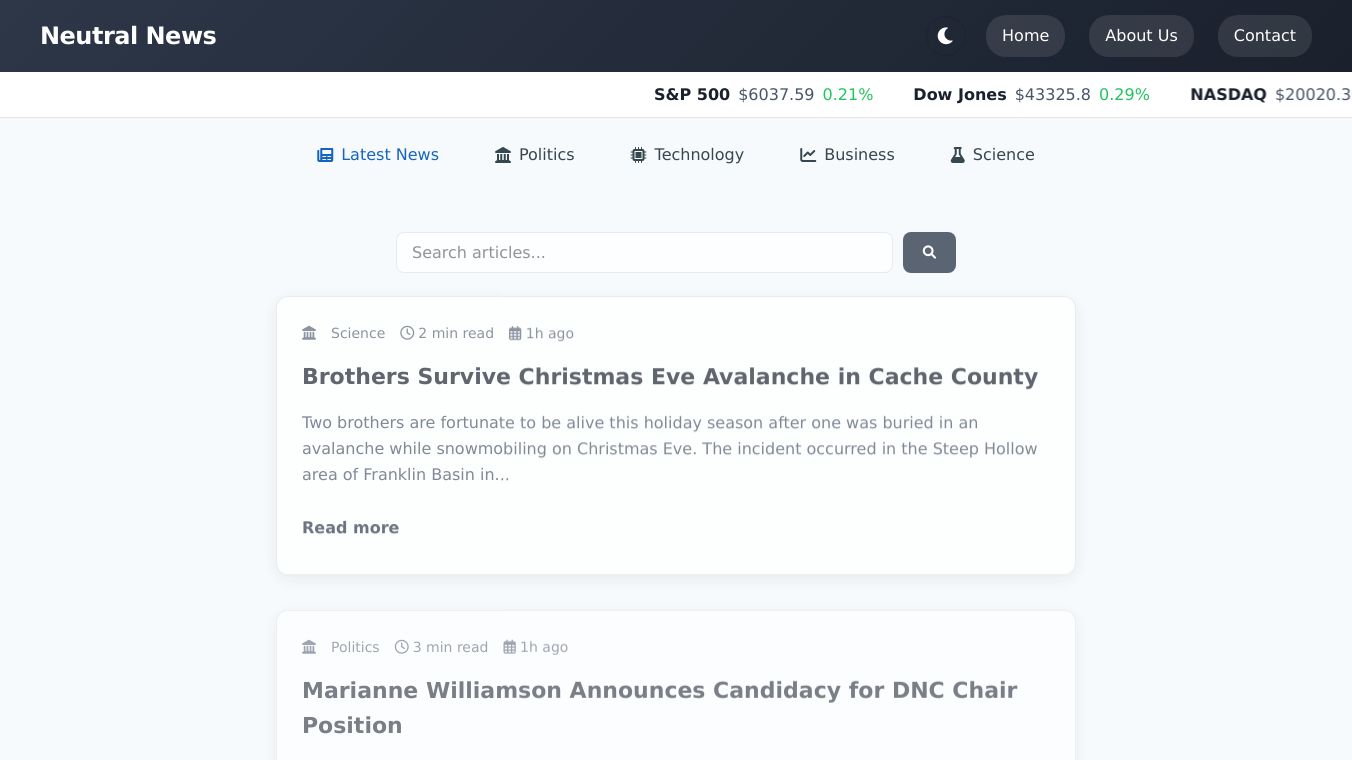Click the Science flask icon
Image resolution: width=1352 pixels, height=760 pixels.
957,155
